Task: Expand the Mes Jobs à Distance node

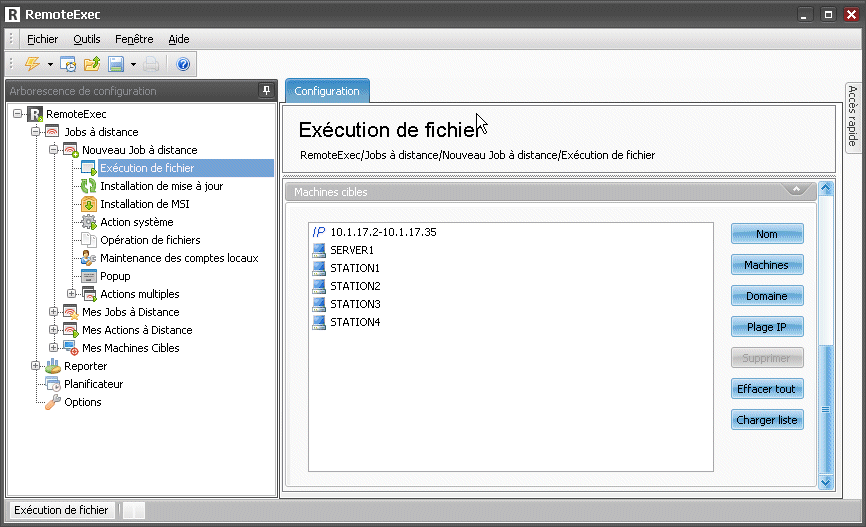Action: point(54,312)
